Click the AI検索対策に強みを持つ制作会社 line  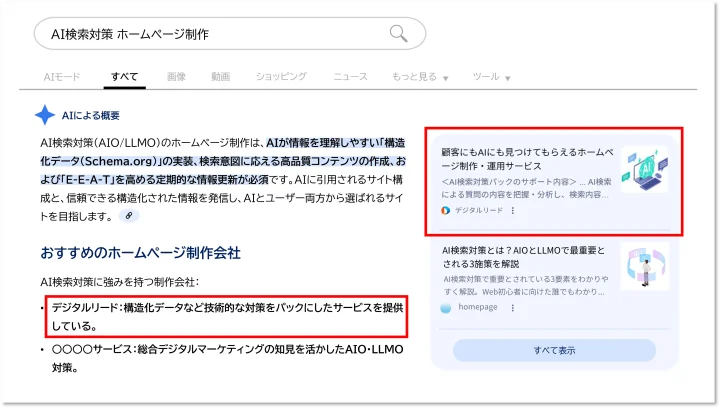click(119, 282)
